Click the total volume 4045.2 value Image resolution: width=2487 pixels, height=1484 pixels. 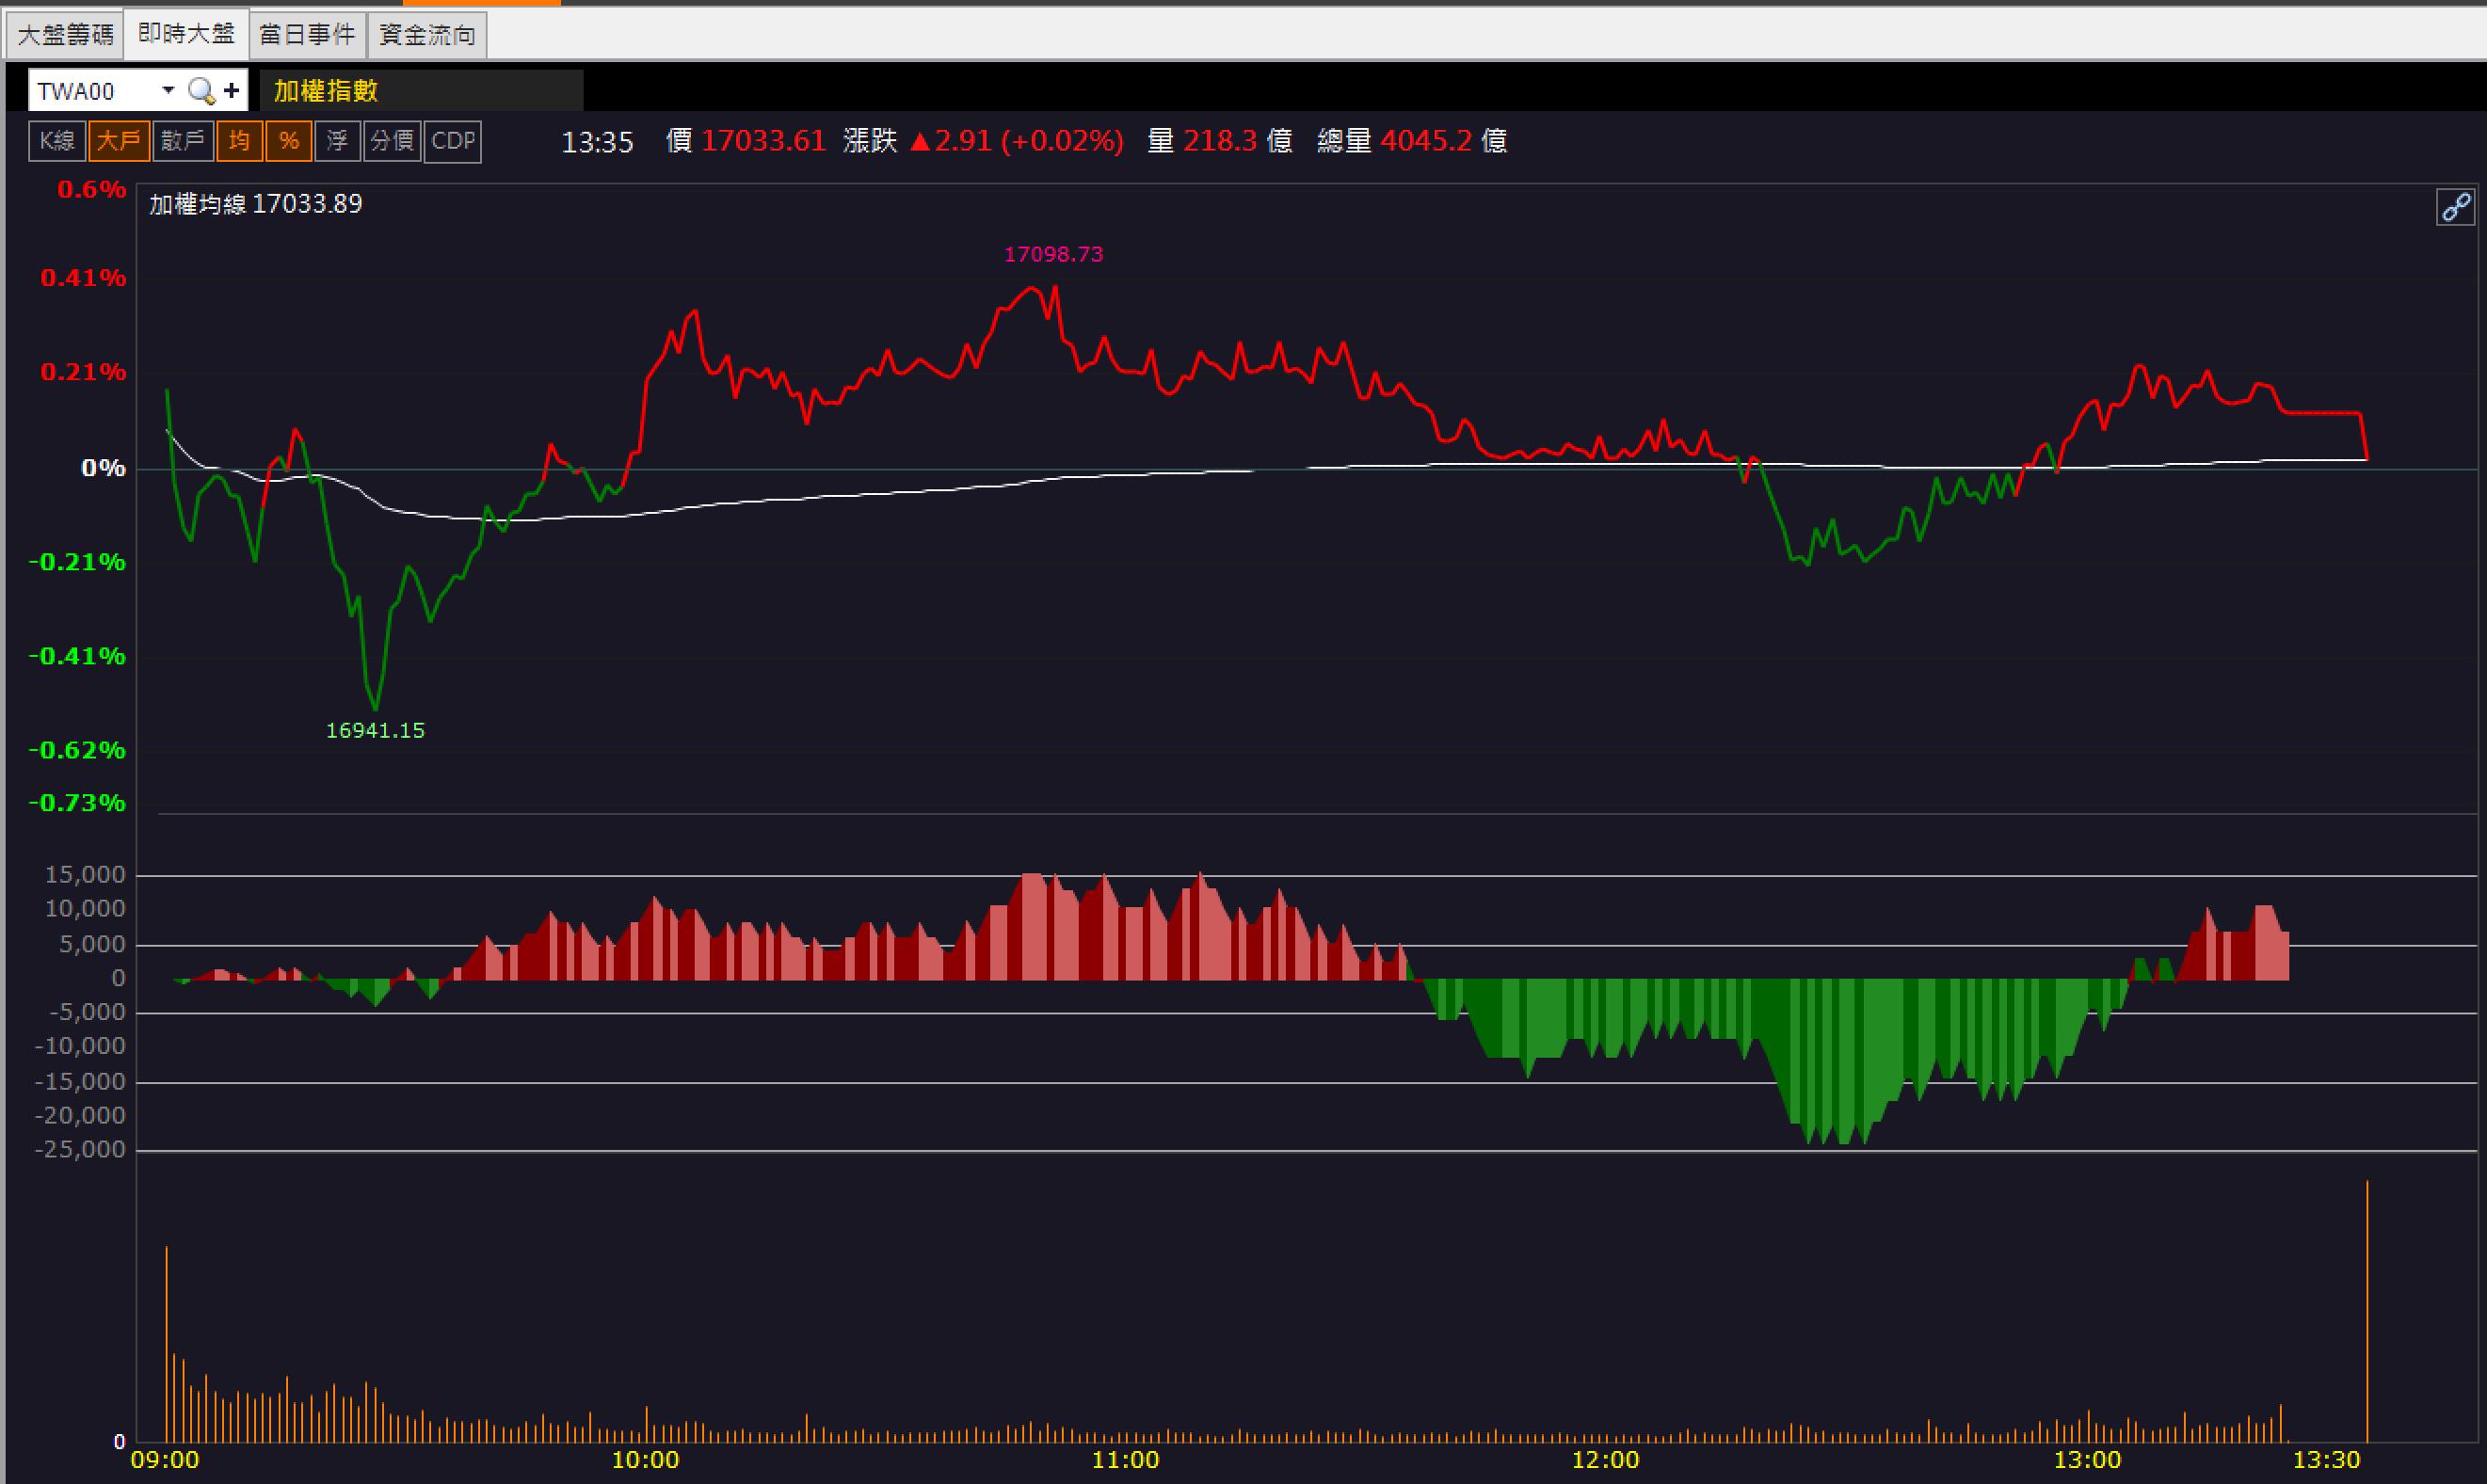click(x=1426, y=141)
